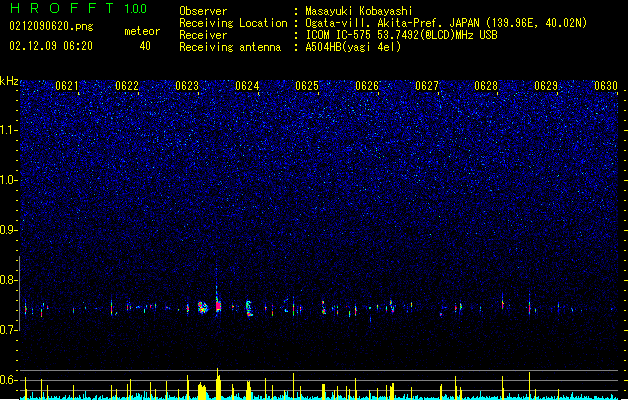Click the 0.6 kHz axis label
Viewport: 629px width, 400px height.
point(8,380)
